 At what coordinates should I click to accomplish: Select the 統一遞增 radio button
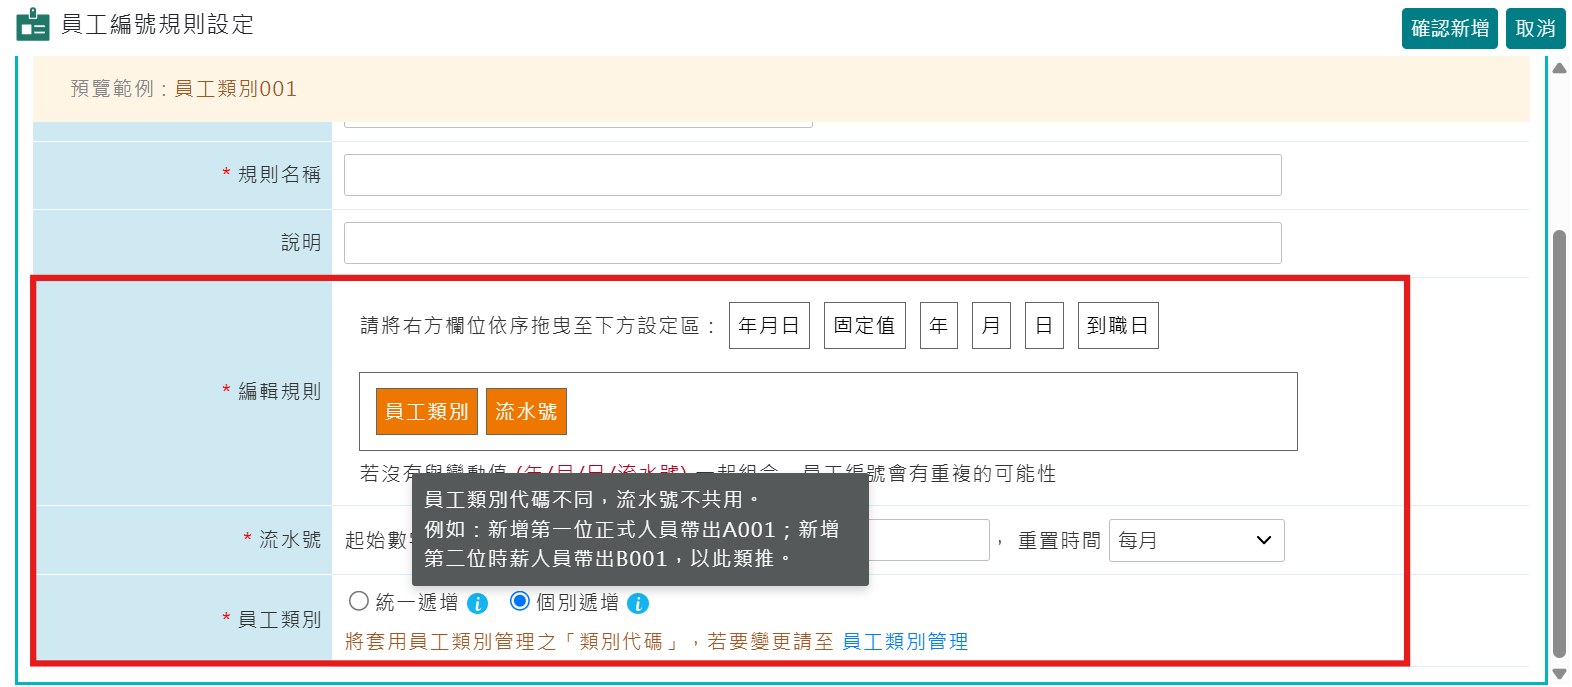(359, 601)
